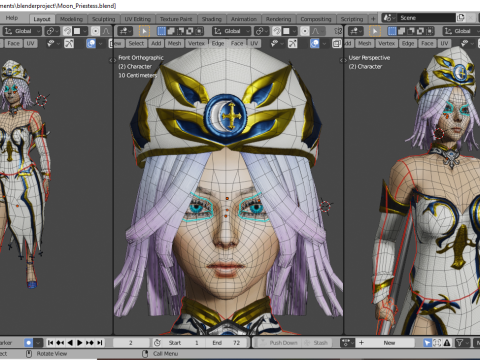Open the Scripting workspace tab

click(x=352, y=19)
